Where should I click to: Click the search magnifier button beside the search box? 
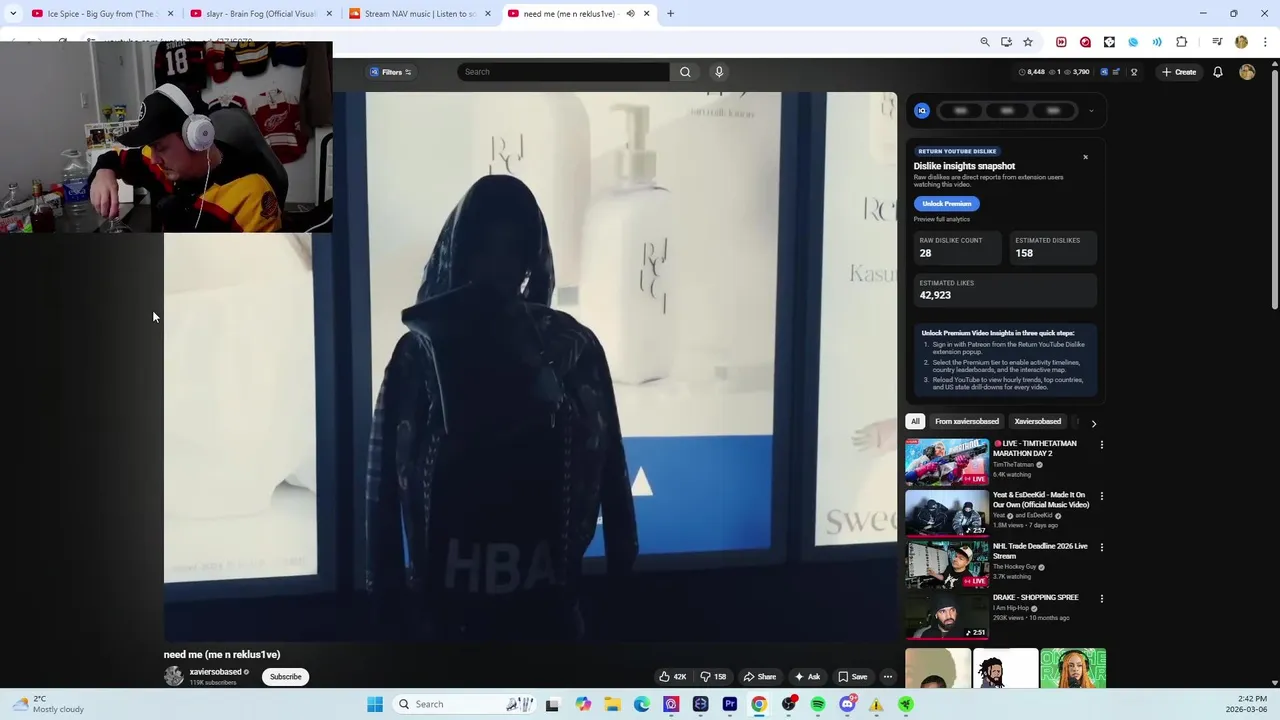pyautogui.click(x=685, y=72)
